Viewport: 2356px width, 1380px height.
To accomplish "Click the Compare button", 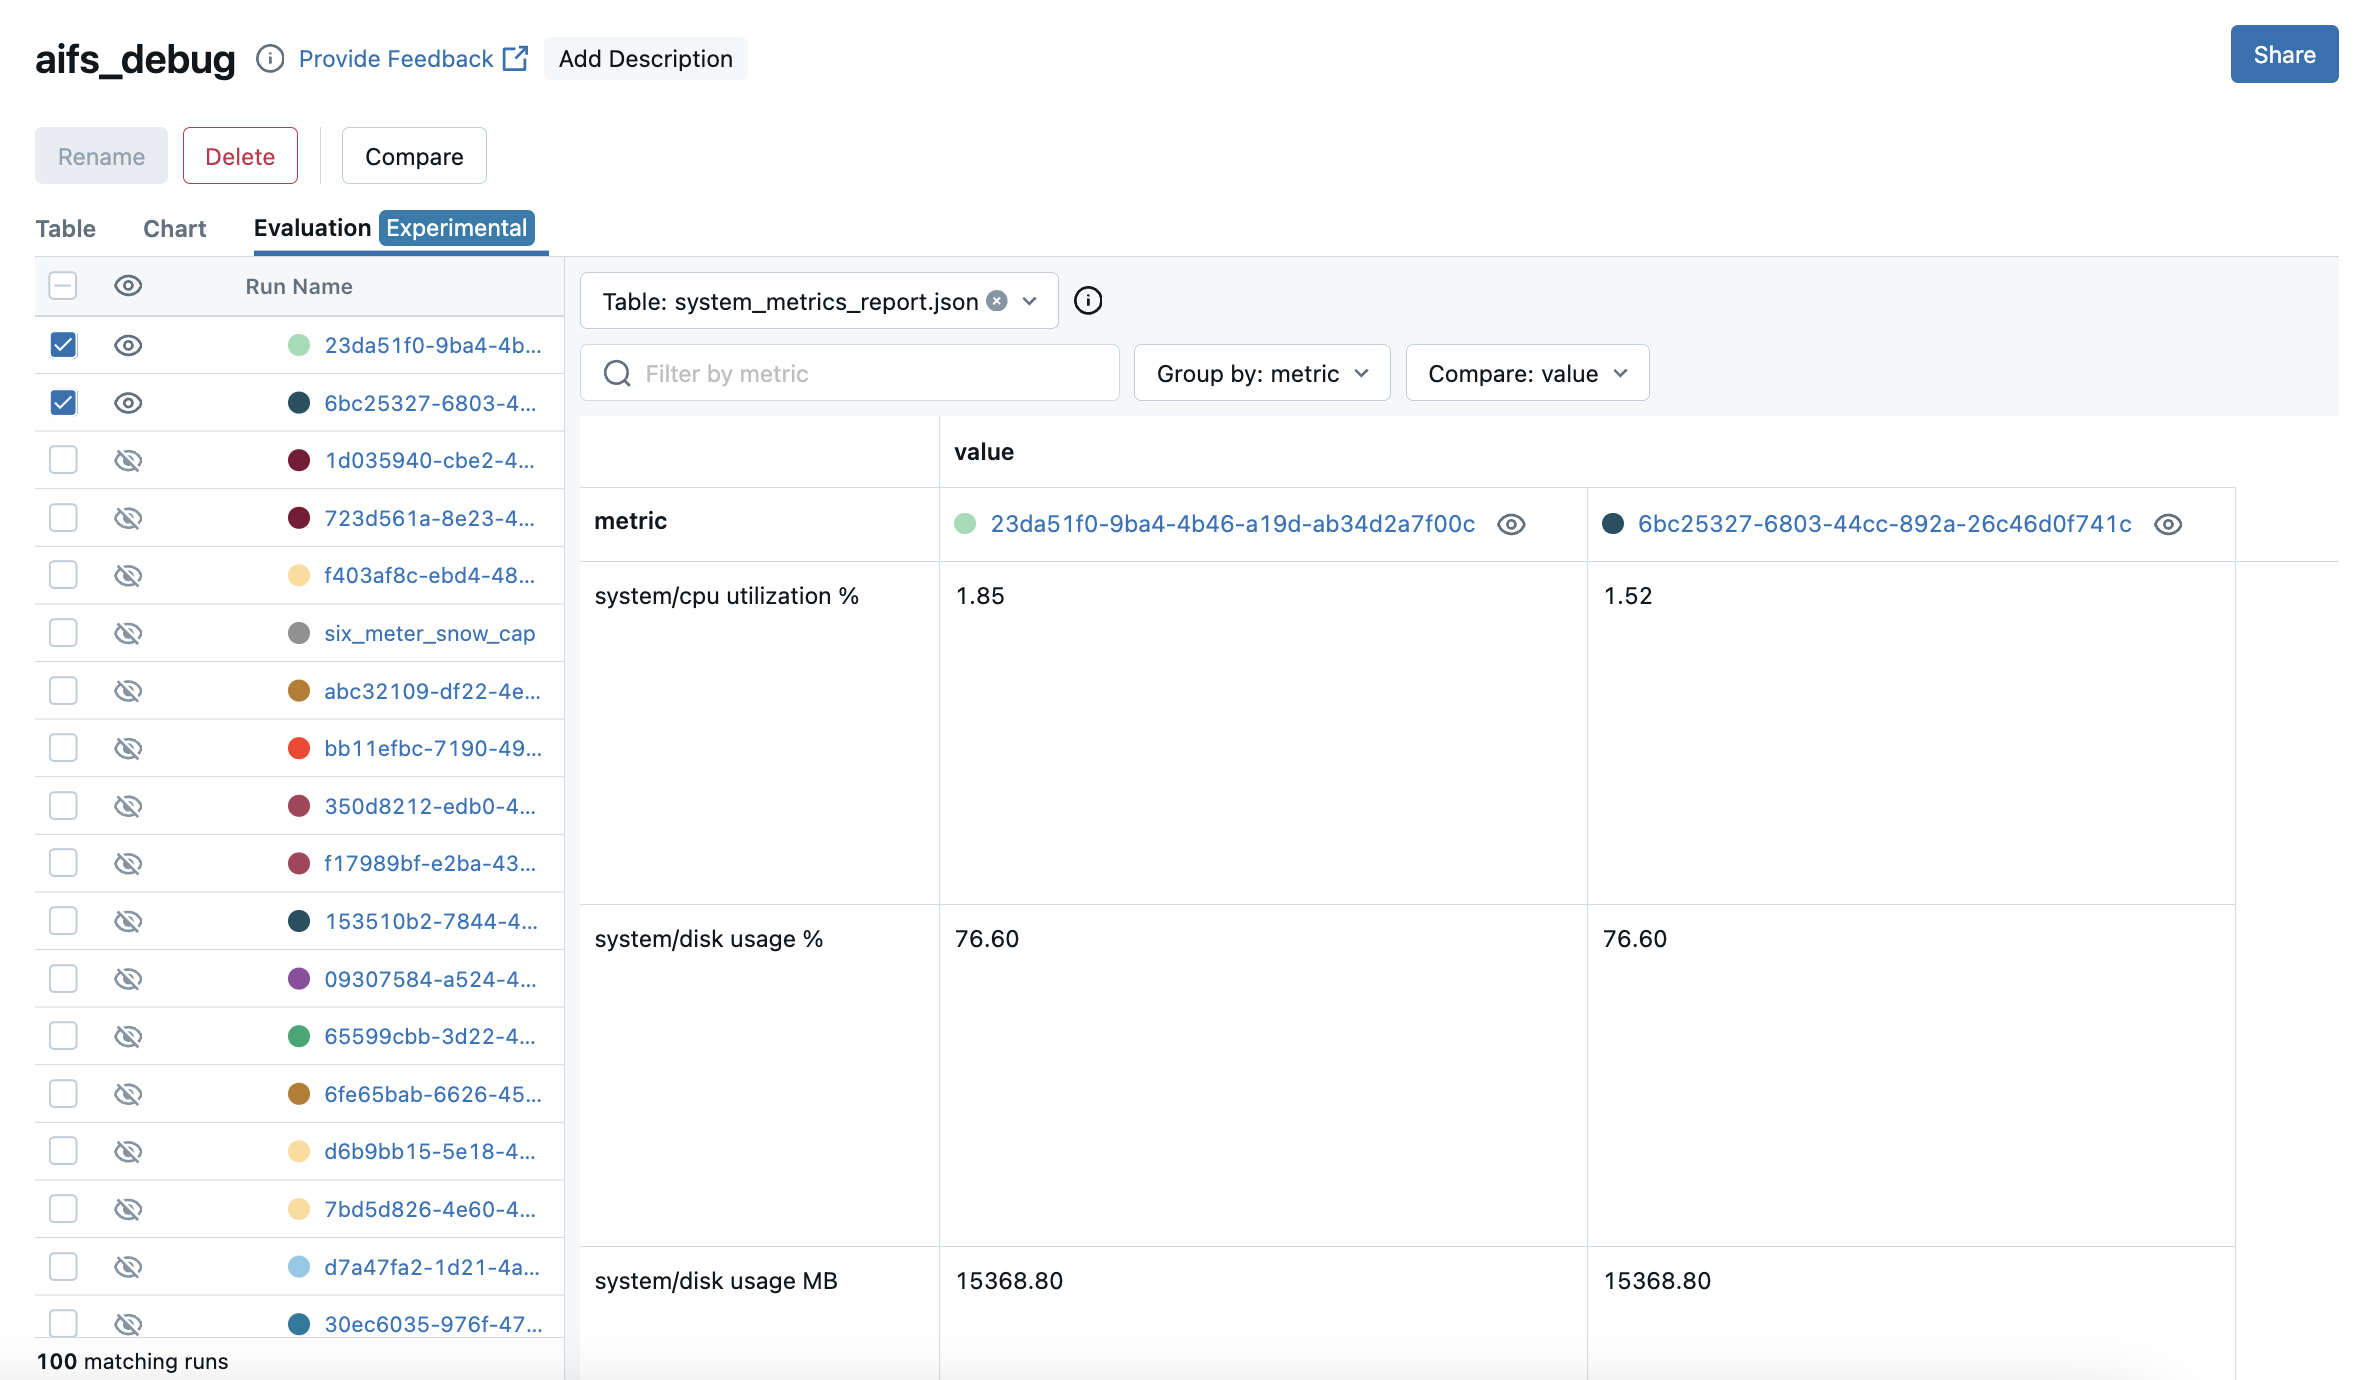I will click(x=414, y=156).
